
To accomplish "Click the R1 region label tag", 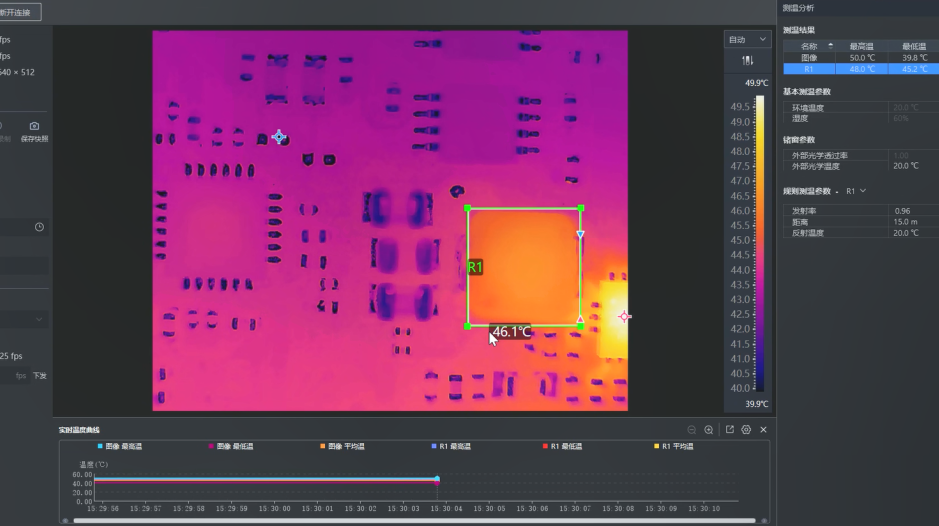I will [x=475, y=267].
